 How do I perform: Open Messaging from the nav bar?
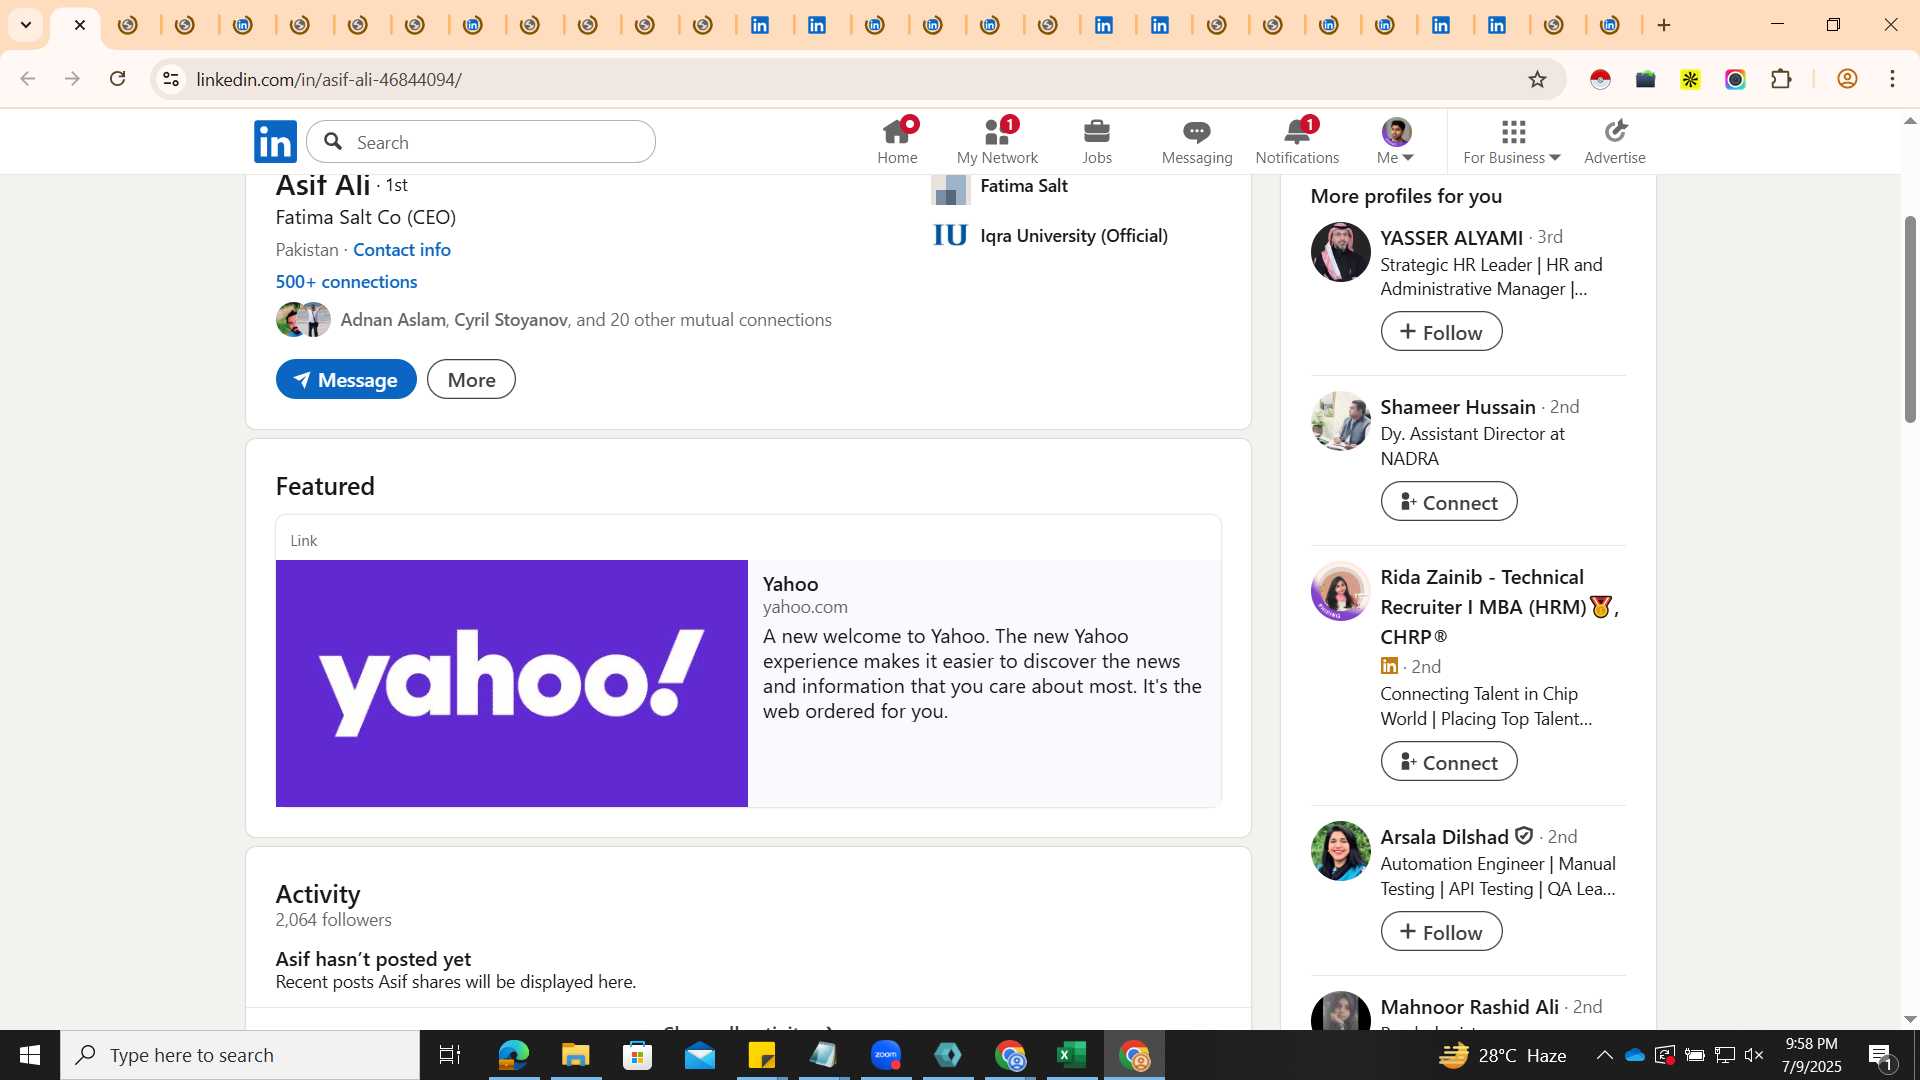(x=1197, y=141)
